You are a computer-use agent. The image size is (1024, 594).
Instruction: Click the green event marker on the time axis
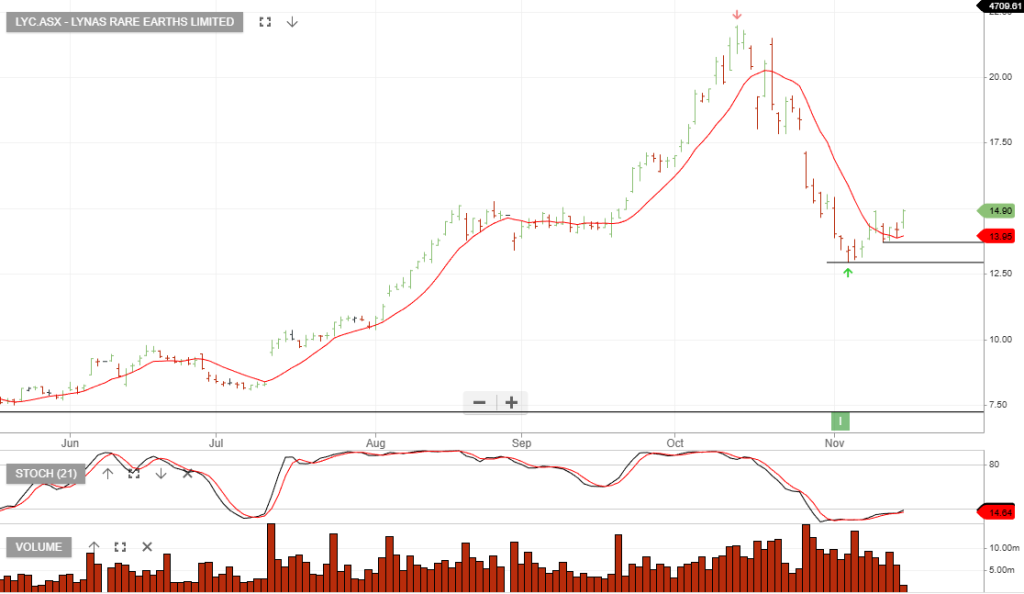coord(841,421)
